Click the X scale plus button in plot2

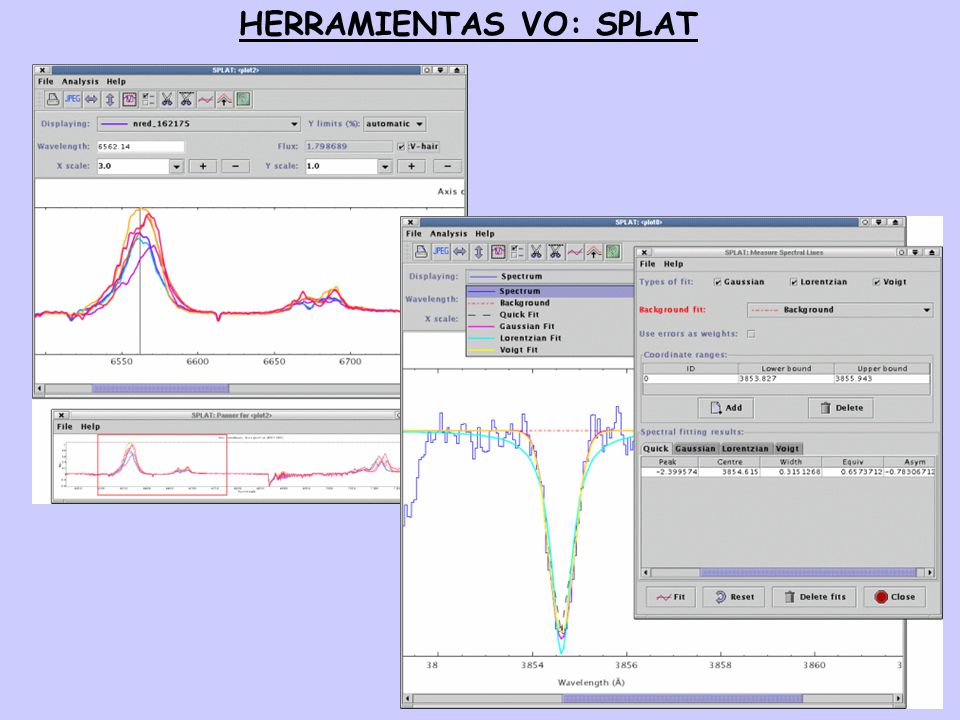[203, 166]
